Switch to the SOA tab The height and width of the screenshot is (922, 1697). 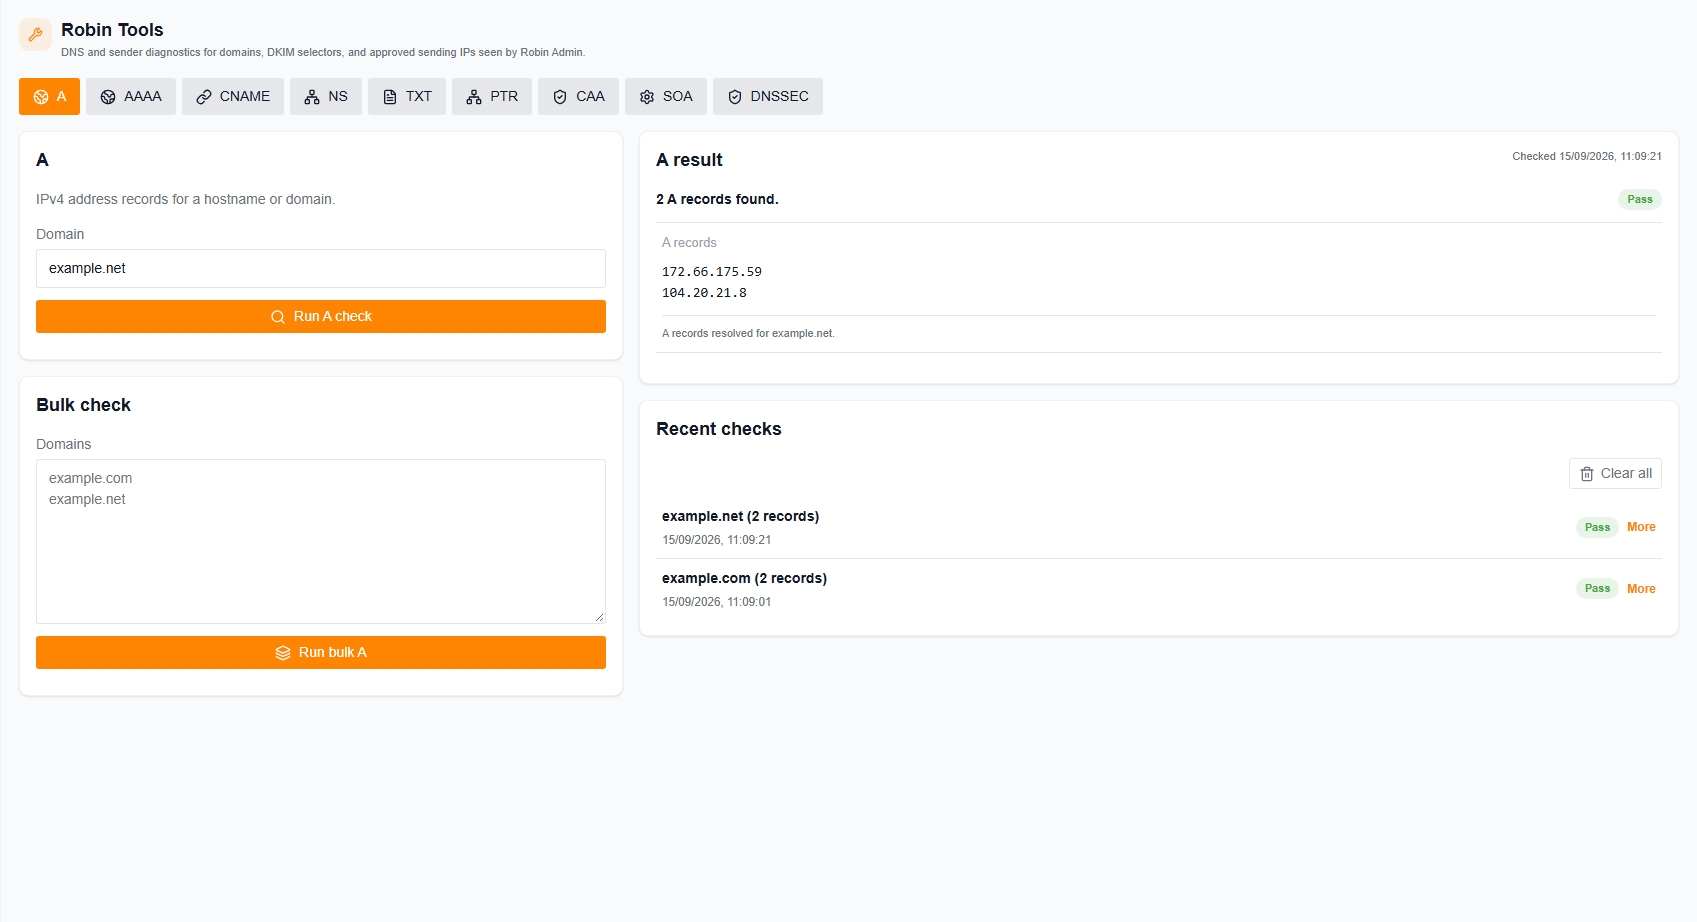[666, 96]
